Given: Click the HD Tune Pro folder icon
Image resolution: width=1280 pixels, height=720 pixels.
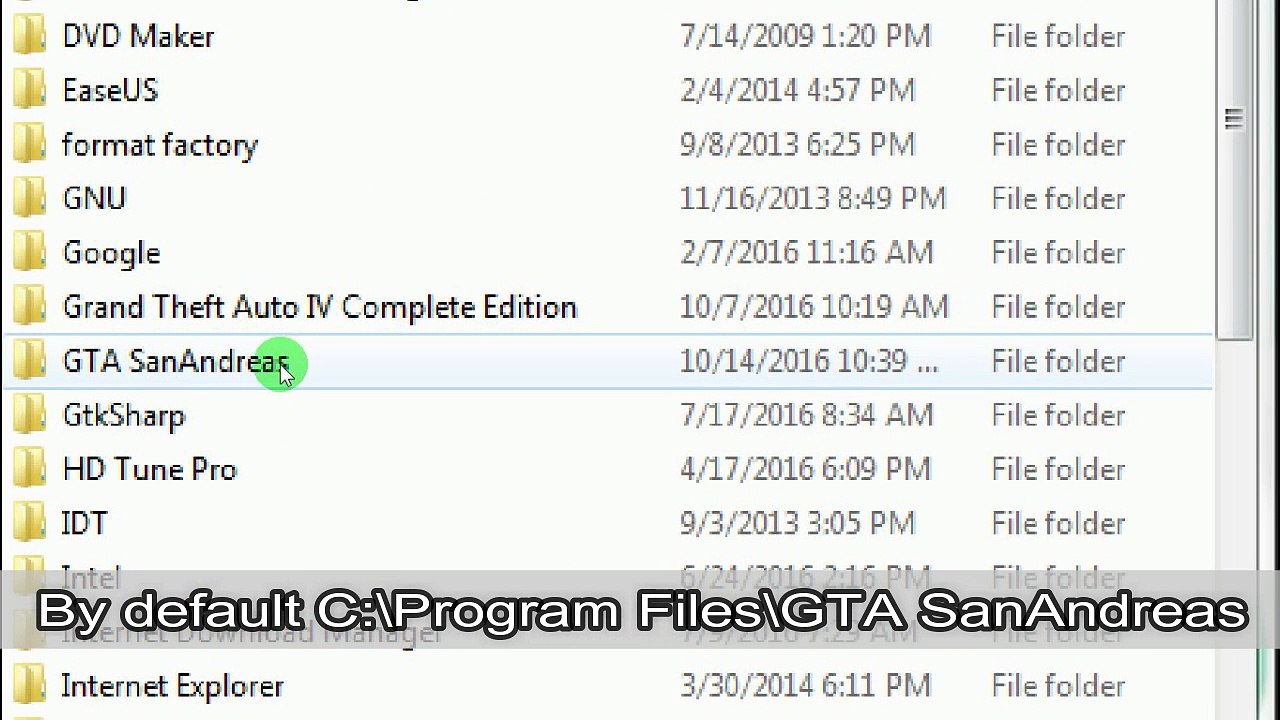Looking at the screenshot, I should [29, 468].
